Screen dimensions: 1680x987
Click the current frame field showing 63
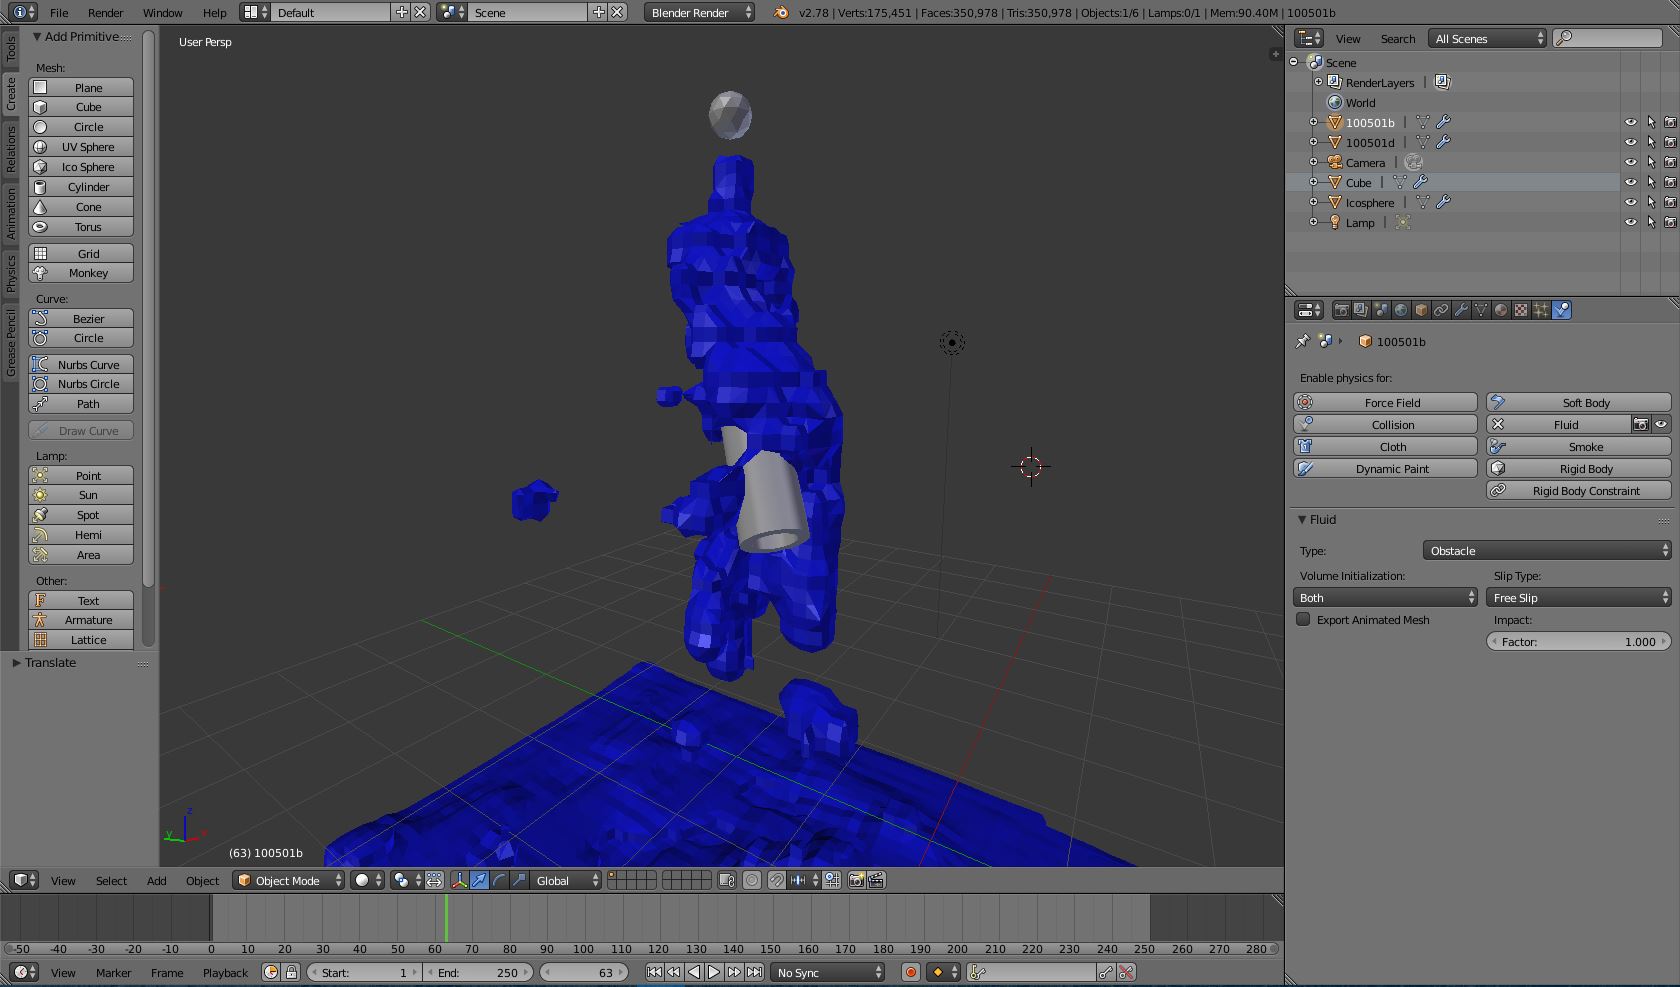tap(584, 972)
